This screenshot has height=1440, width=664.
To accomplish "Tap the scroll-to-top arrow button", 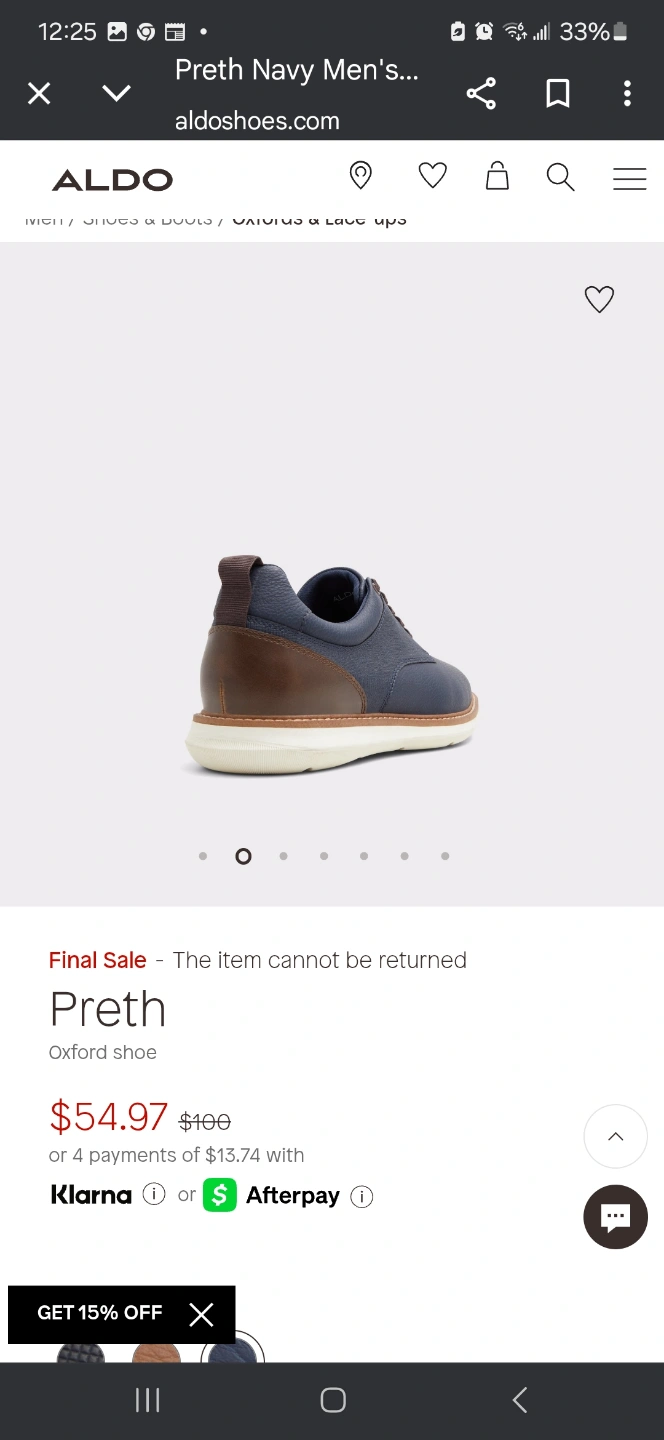I will pyautogui.click(x=615, y=1136).
